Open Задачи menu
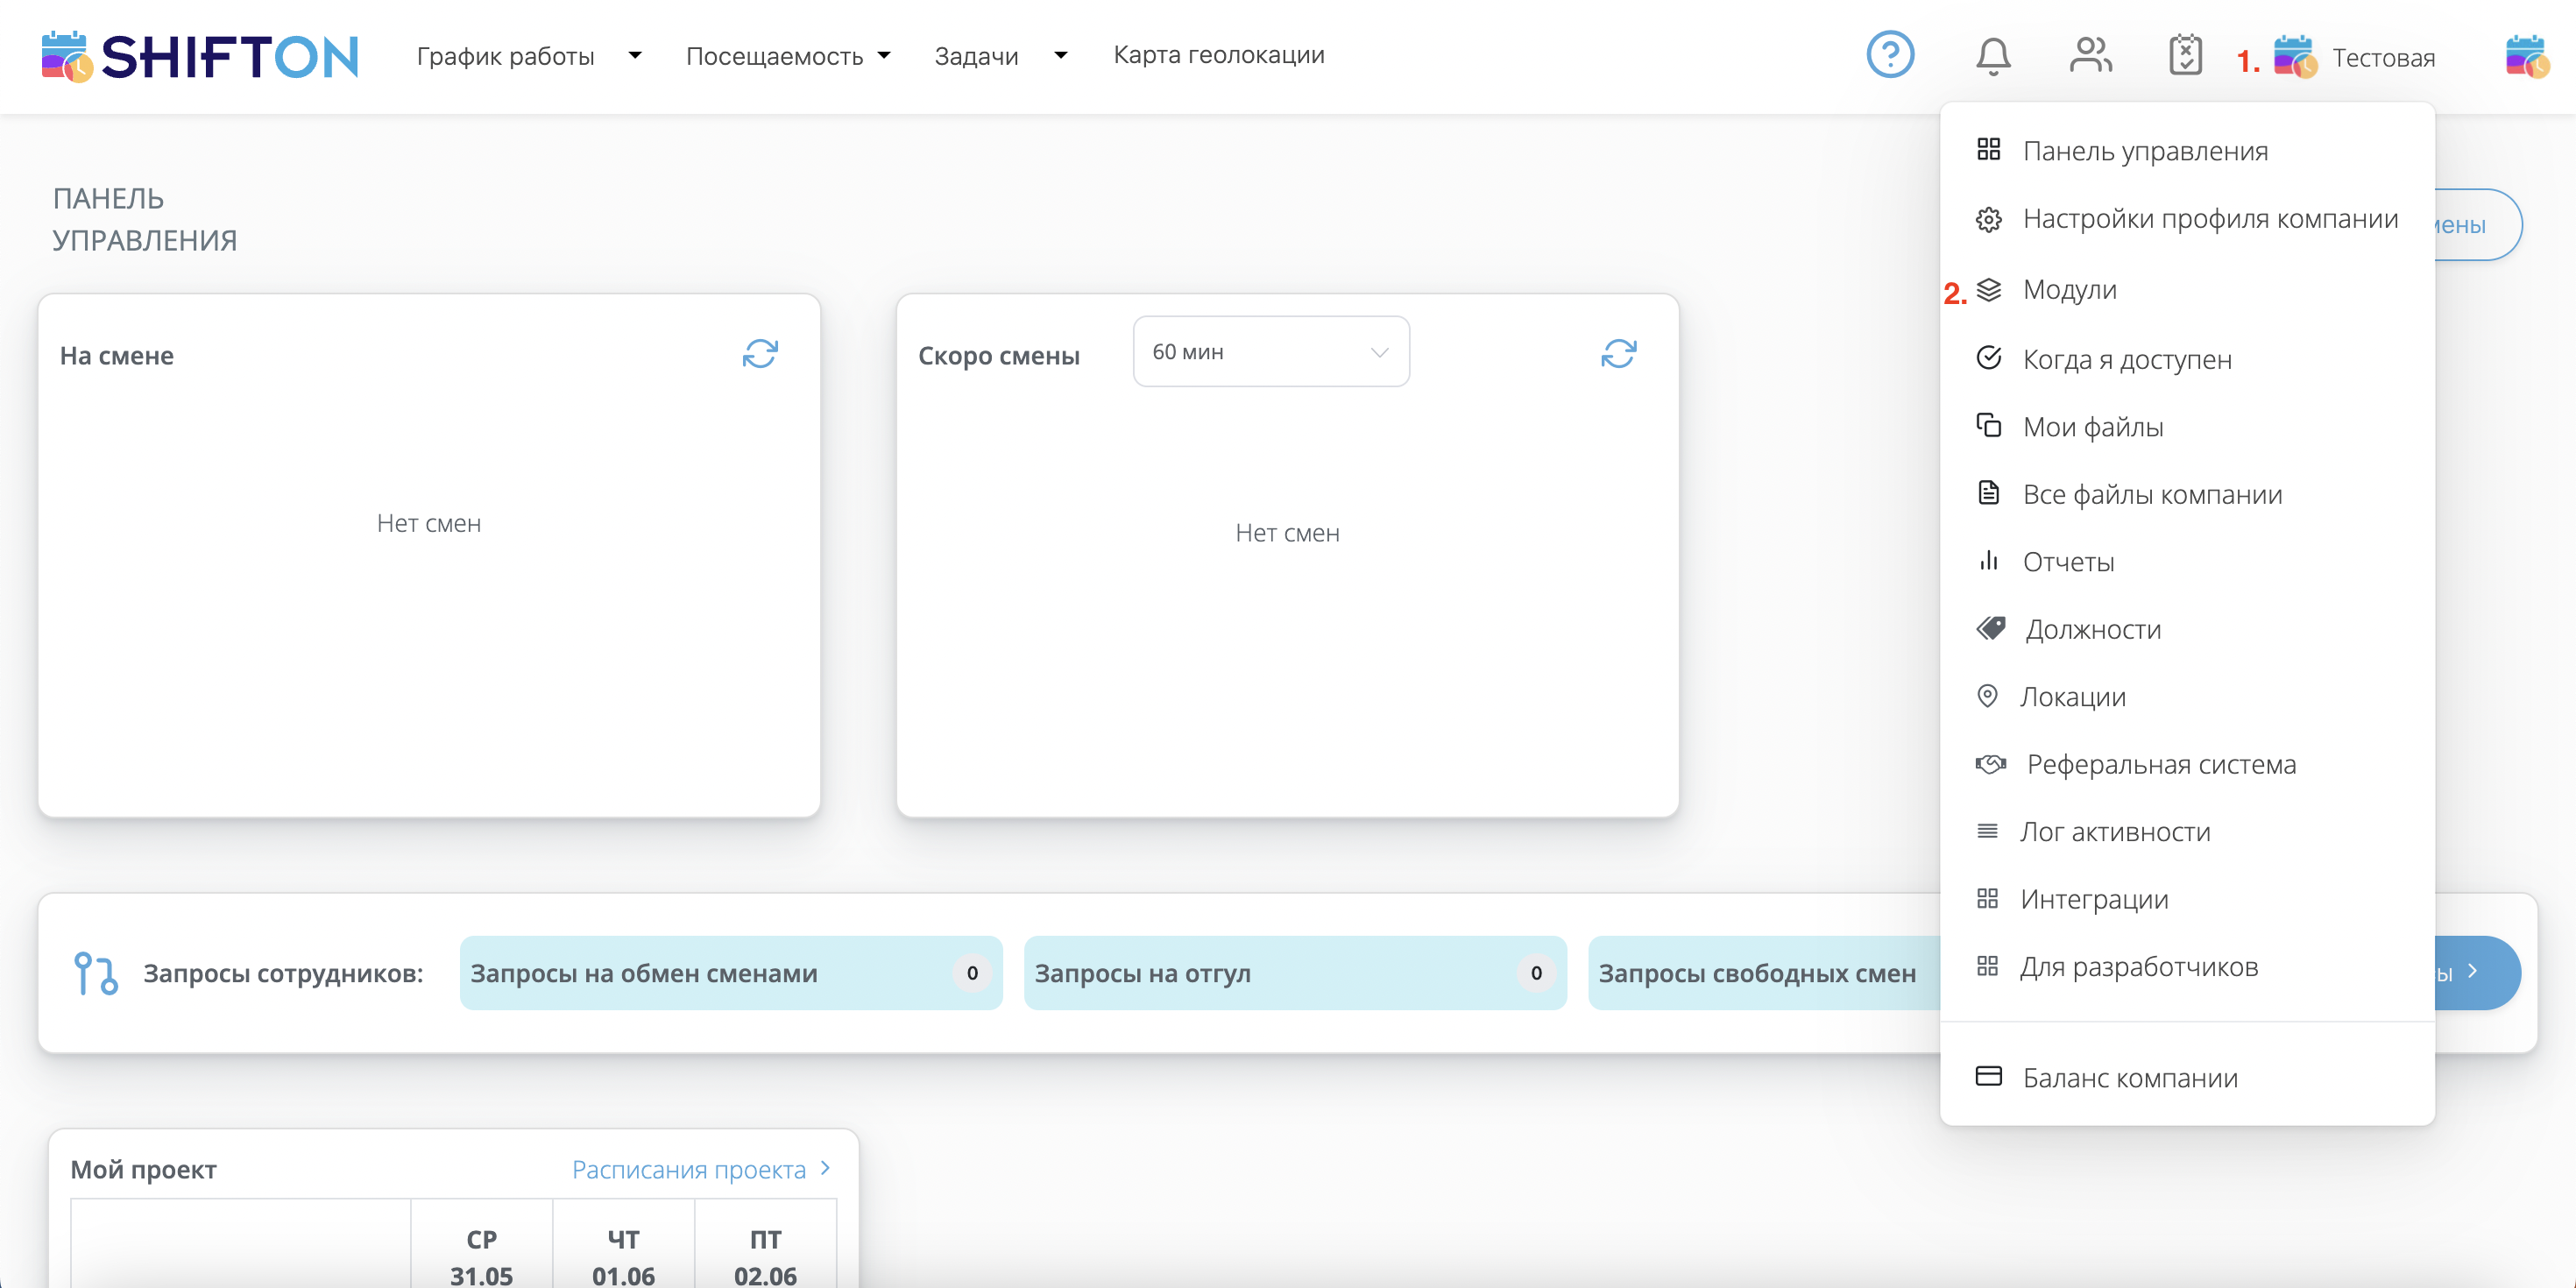 pyautogui.click(x=976, y=56)
